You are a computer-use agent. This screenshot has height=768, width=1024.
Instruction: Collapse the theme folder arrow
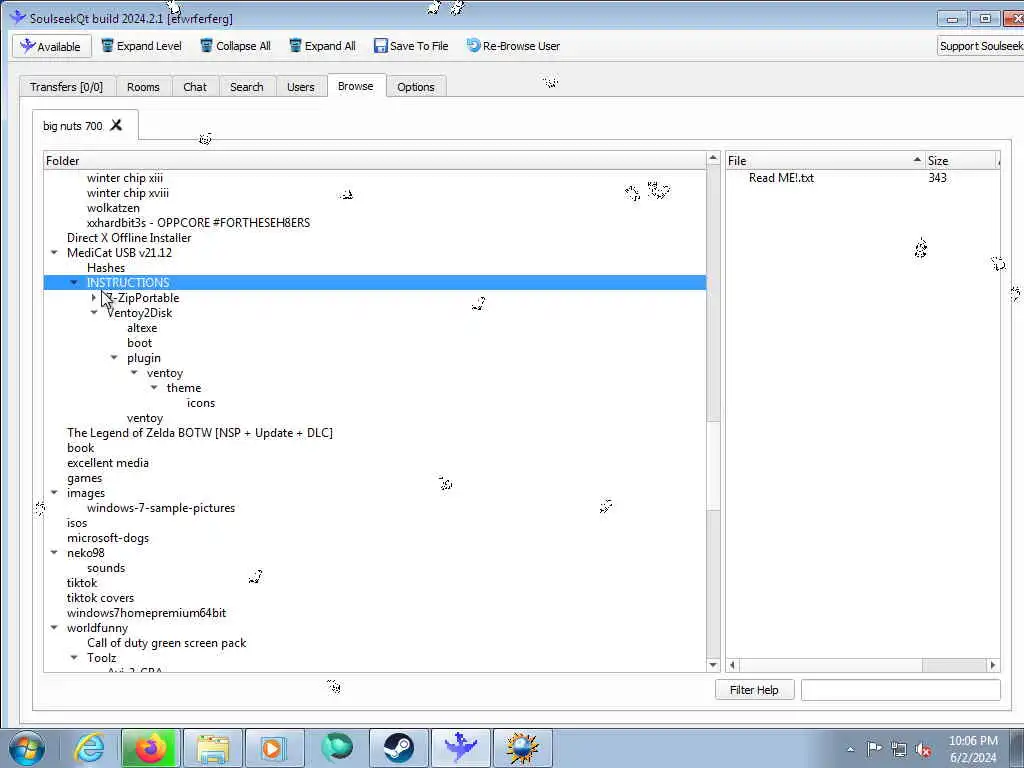click(x=154, y=388)
